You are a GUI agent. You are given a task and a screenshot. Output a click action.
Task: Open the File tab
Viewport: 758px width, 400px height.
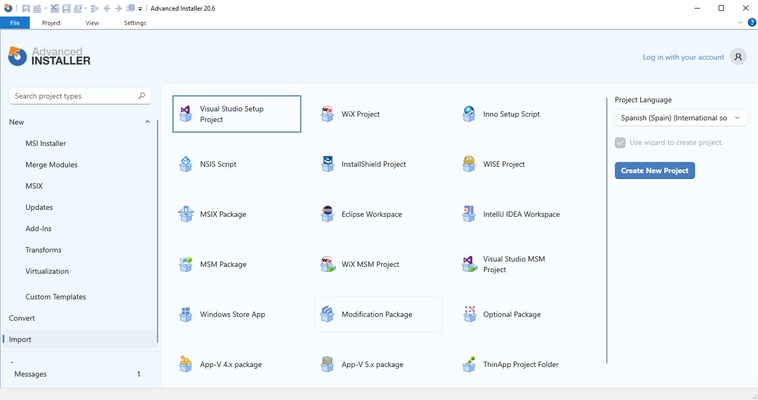(15, 23)
